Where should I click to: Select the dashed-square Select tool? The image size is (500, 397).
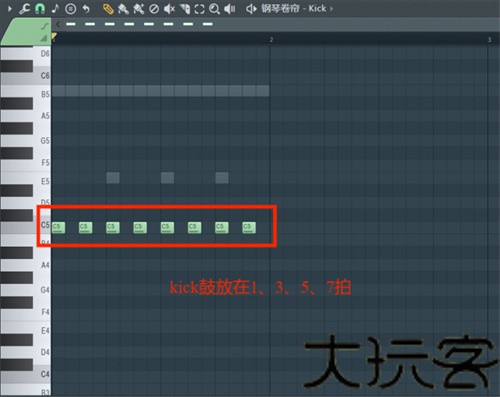click(199, 9)
